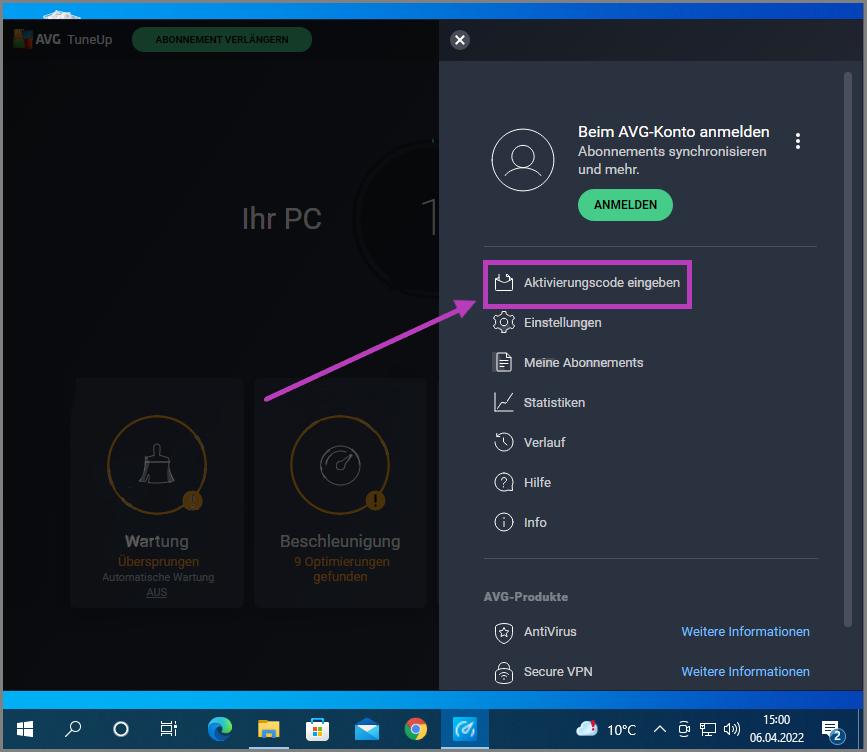Open the notification center icon
This screenshot has height=752, width=867.
click(831, 730)
